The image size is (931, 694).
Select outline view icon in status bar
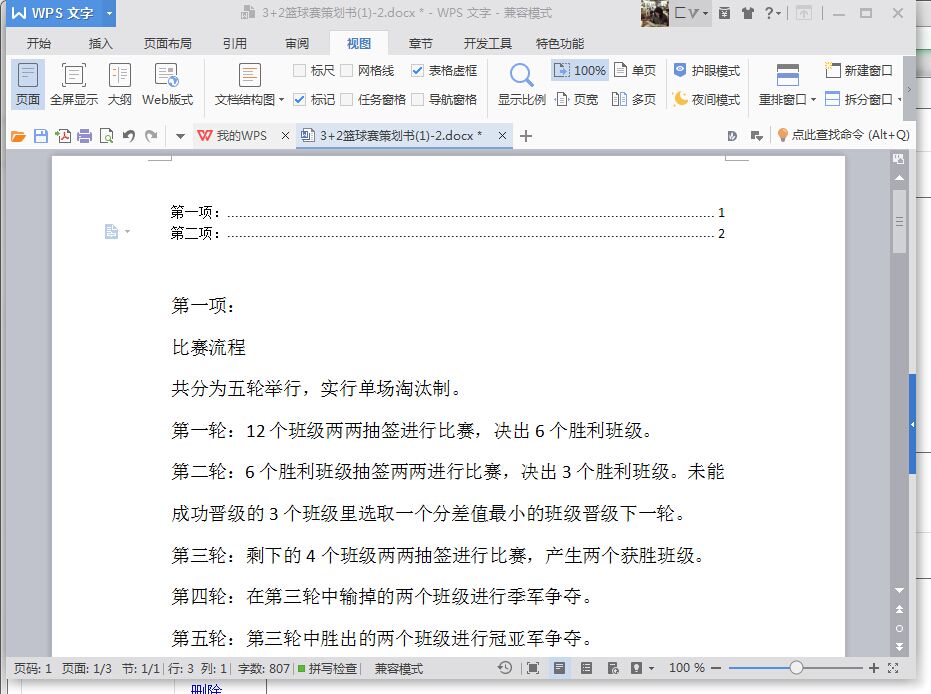pyautogui.click(x=586, y=668)
